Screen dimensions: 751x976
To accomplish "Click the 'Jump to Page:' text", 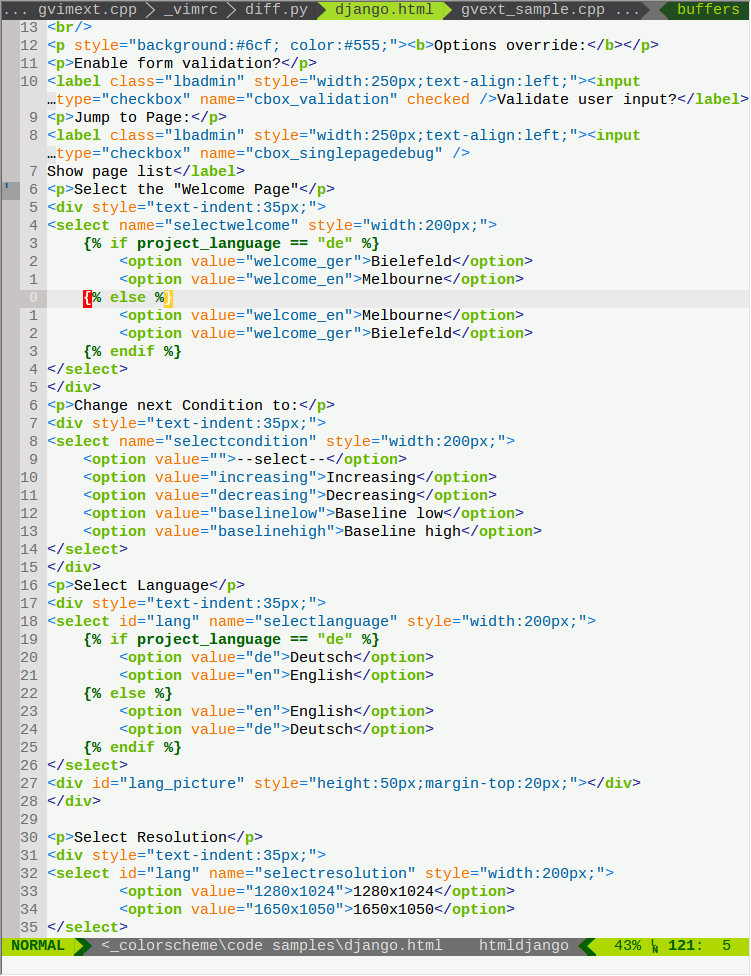I will click(x=132, y=118).
